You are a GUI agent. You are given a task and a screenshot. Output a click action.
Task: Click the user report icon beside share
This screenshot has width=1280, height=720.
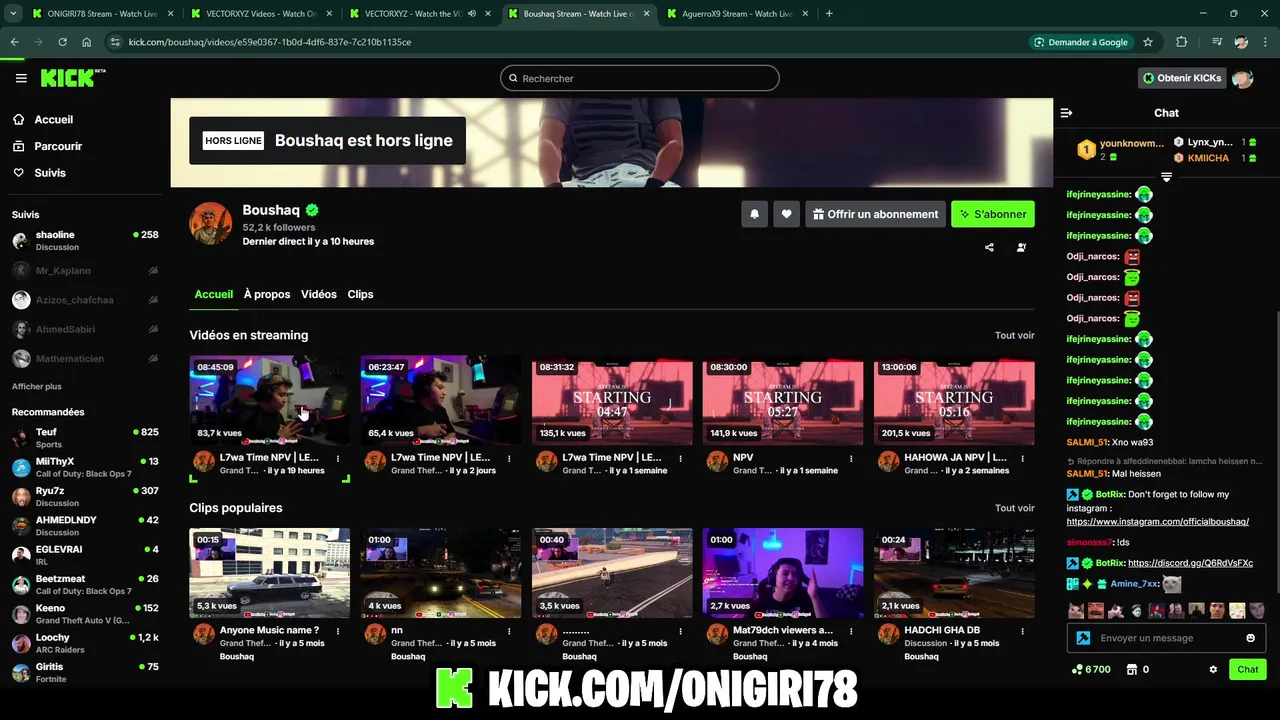pos(1021,247)
